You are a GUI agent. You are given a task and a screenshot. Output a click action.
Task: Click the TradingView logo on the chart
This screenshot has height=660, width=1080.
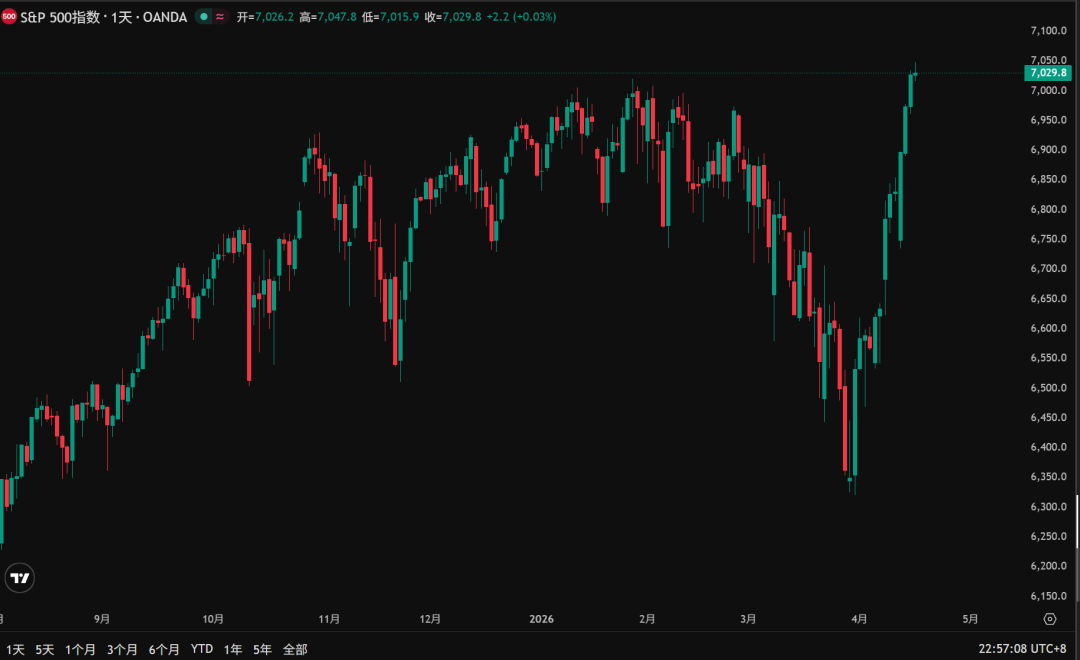[x=20, y=577]
